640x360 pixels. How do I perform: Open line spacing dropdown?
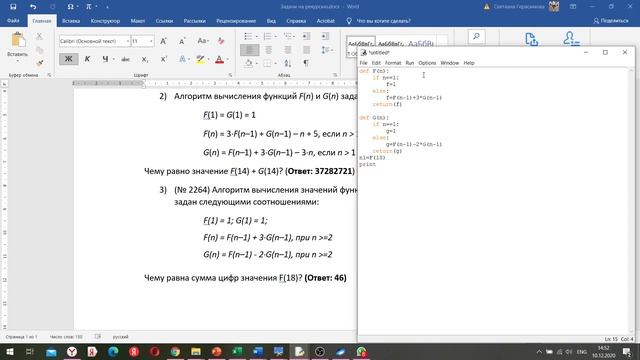pos(327,50)
